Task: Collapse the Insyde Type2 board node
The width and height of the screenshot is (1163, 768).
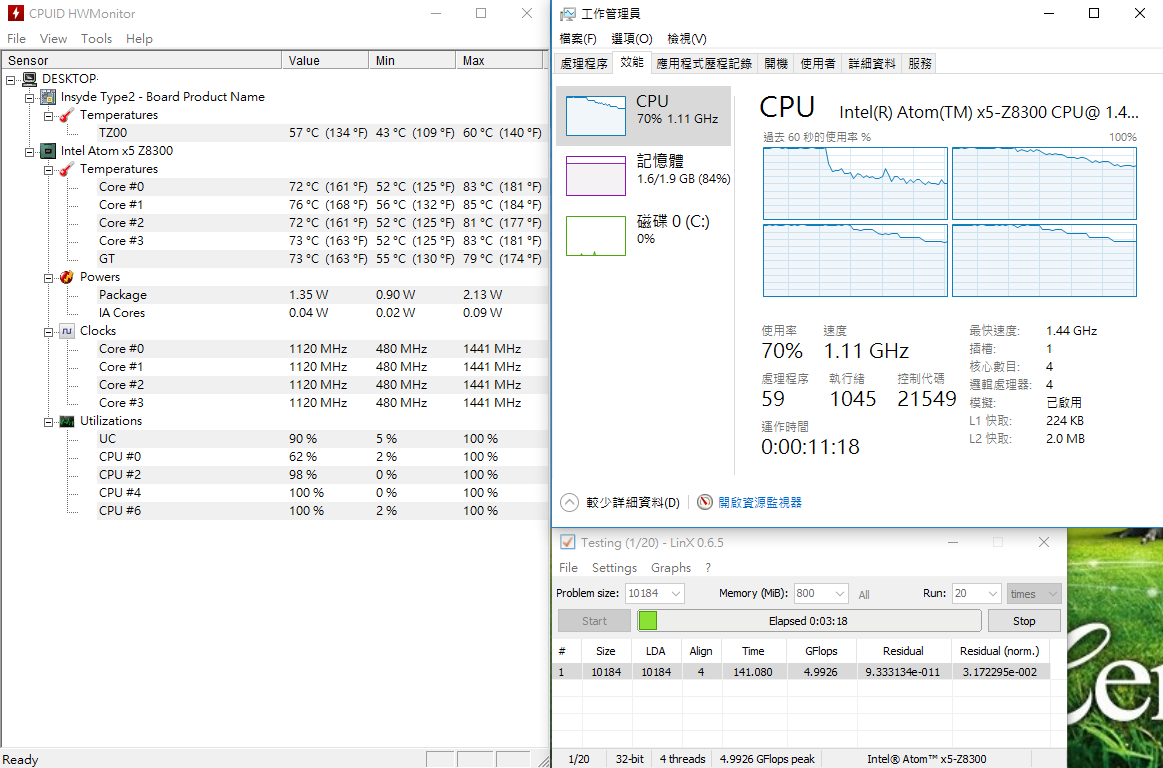Action: (30, 96)
